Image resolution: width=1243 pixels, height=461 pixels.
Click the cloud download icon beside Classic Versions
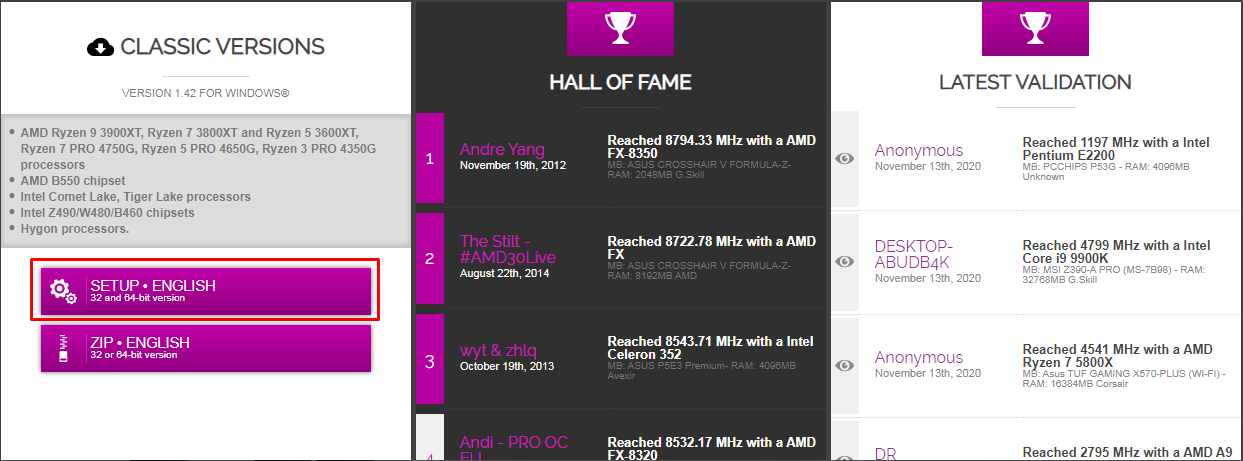pos(100,47)
